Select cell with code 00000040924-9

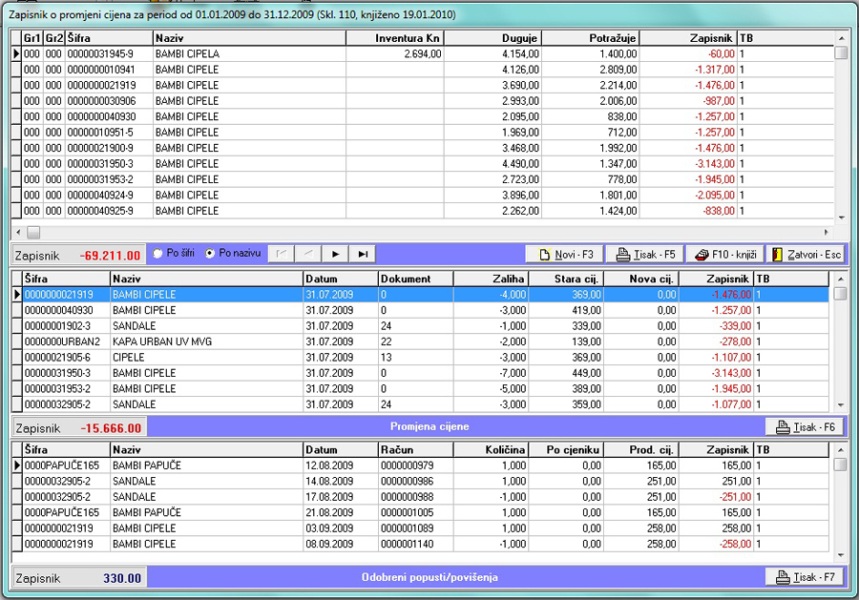(109, 195)
